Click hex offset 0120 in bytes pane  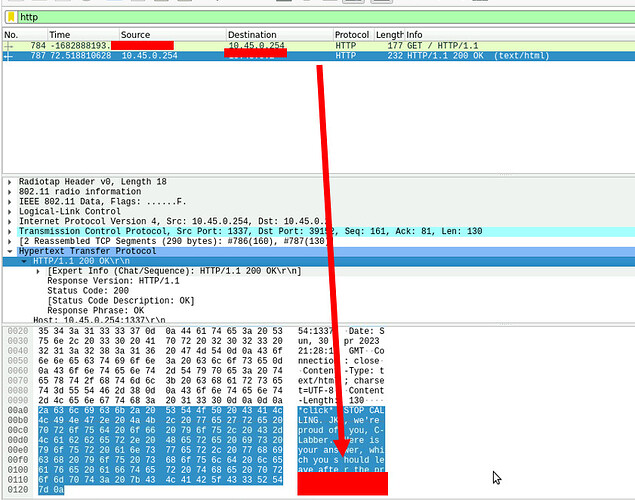click(18, 490)
